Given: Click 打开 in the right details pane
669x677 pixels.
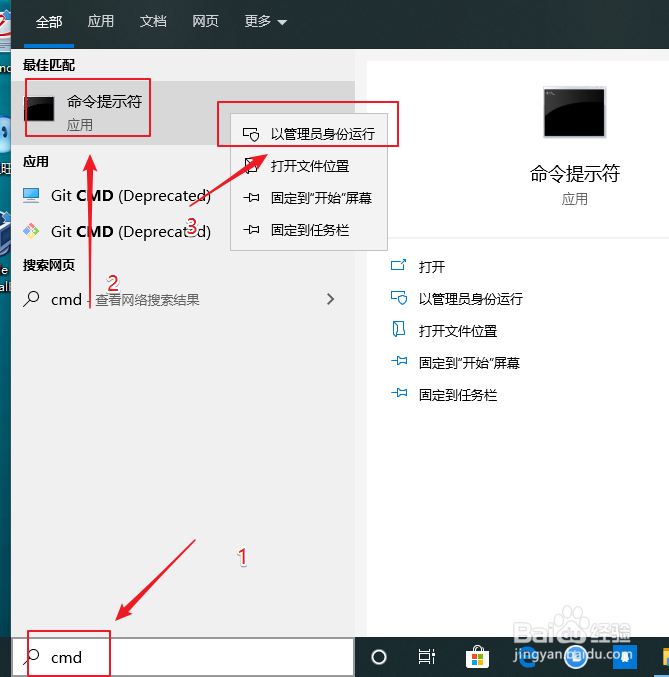Looking at the screenshot, I should coord(432,266).
